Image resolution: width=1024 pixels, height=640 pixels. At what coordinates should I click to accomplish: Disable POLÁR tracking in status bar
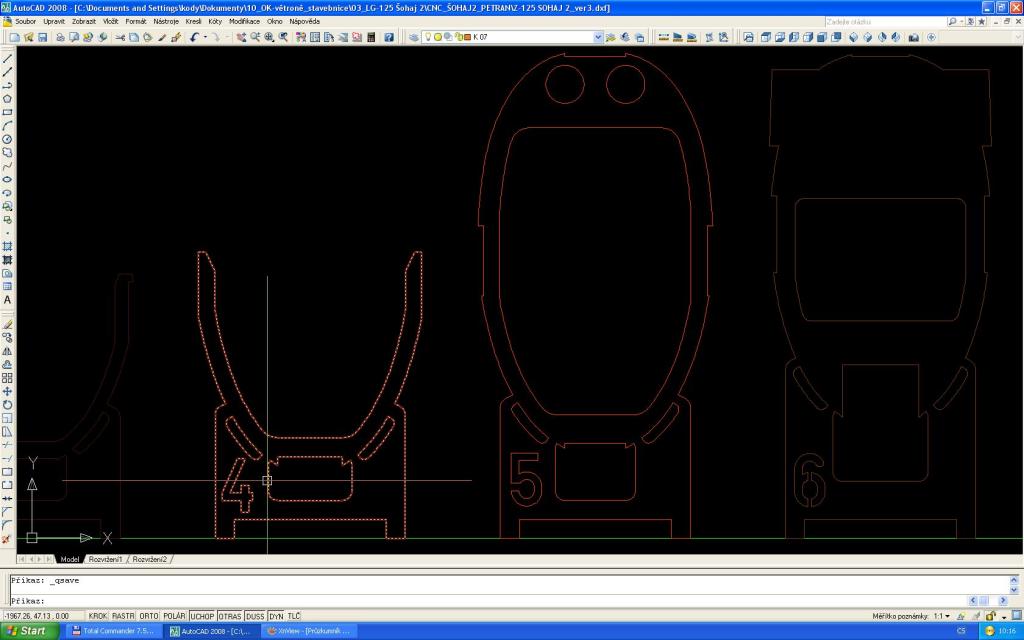click(x=175, y=616)
